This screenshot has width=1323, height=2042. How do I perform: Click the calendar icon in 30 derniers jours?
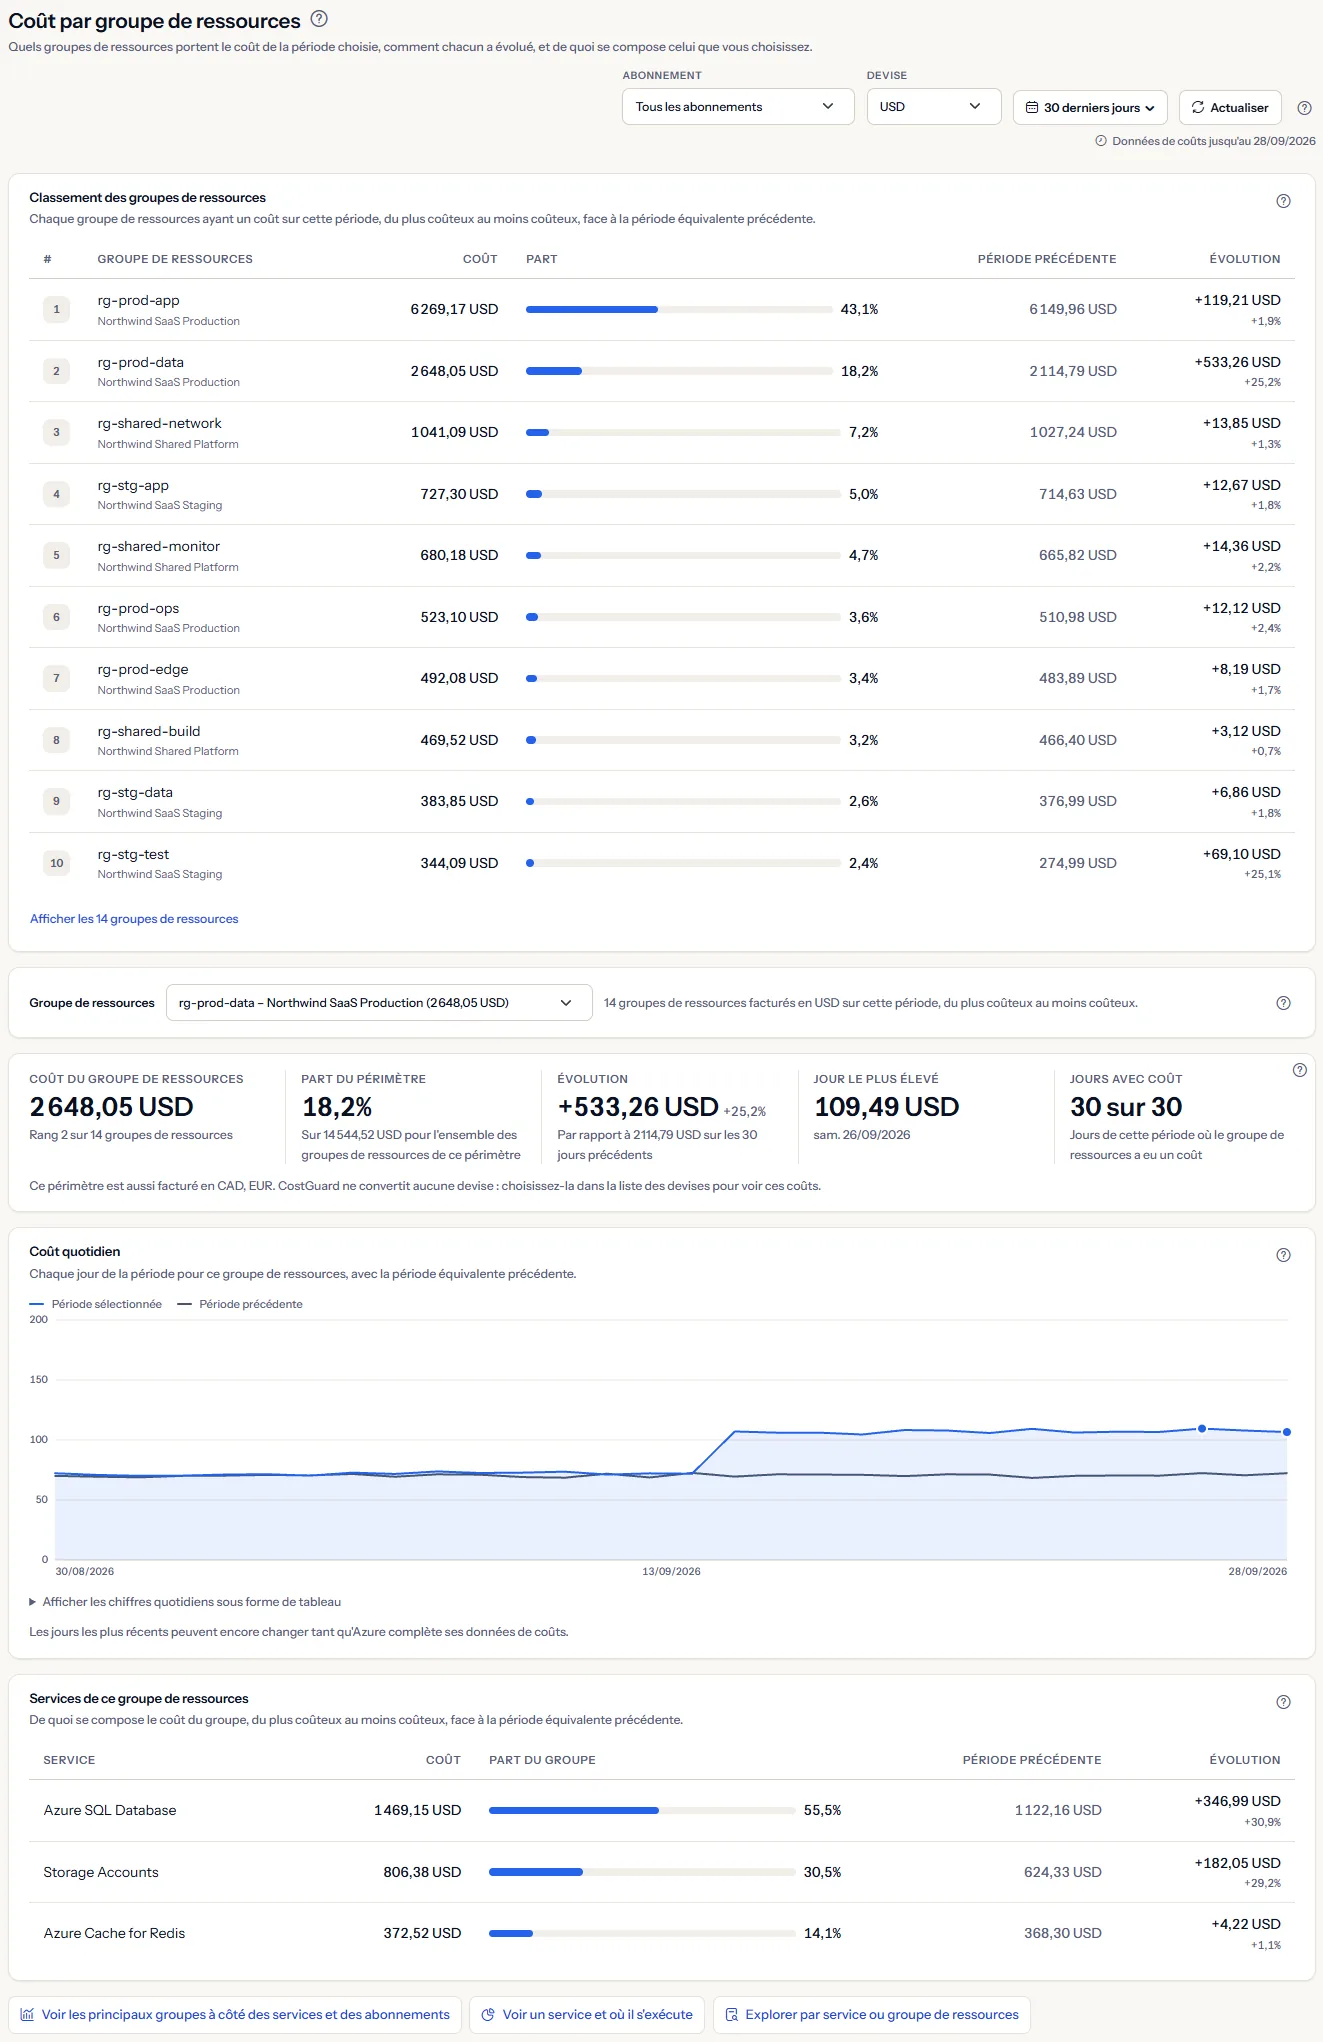coord(1032,107)
